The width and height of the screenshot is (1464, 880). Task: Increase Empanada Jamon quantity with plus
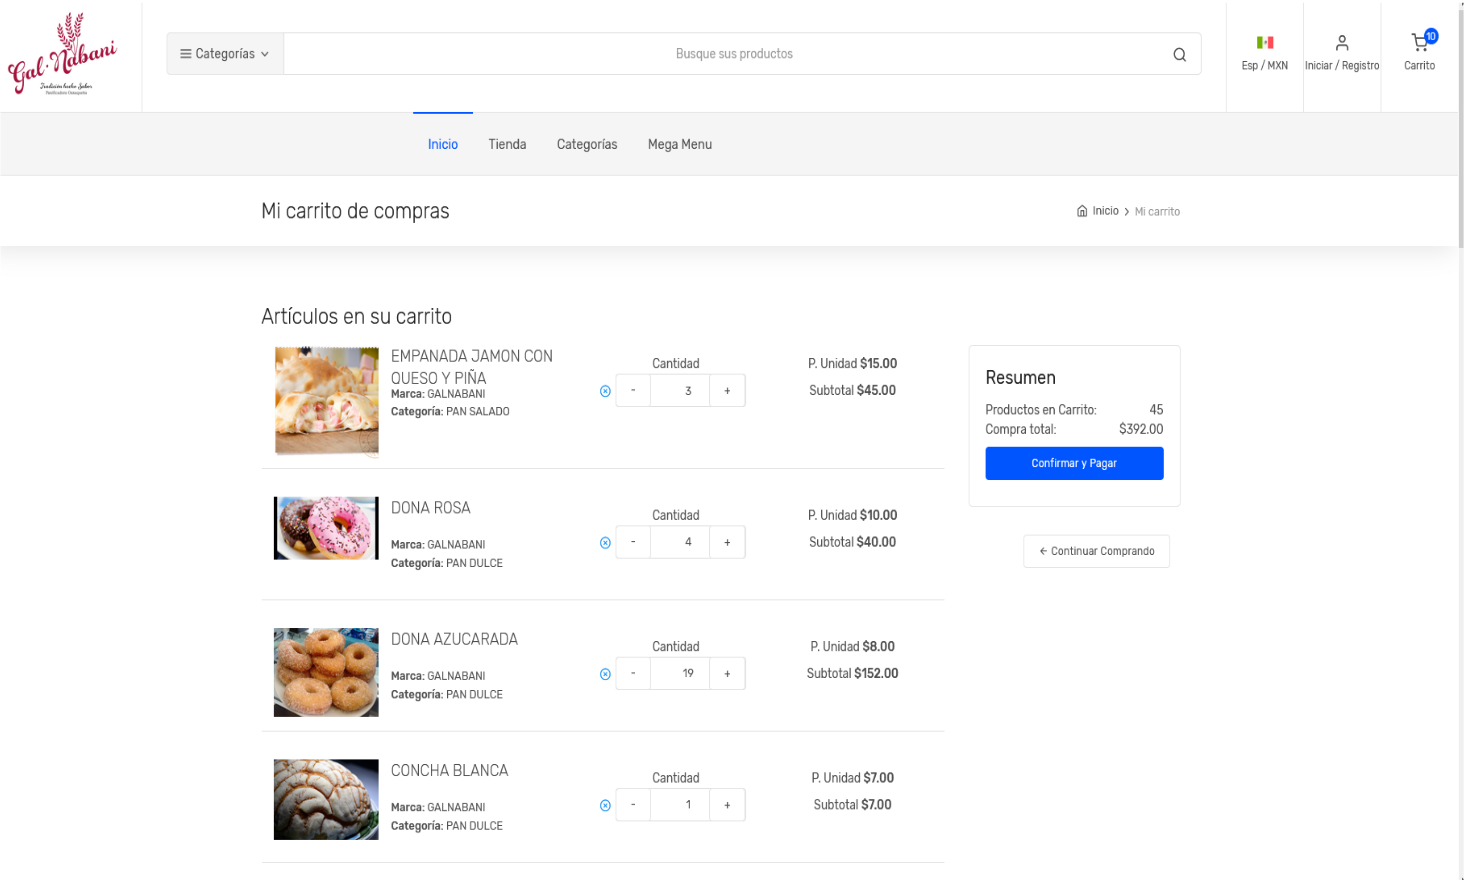tap(727, 391)
